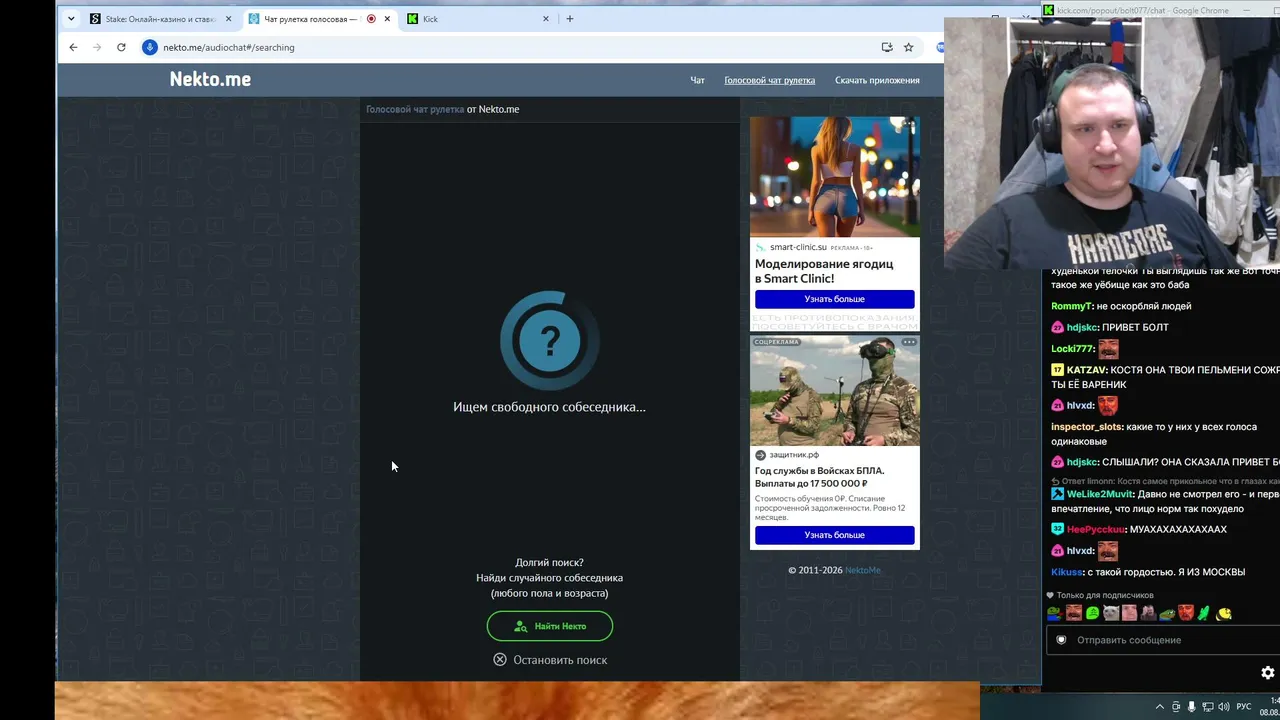
Task: Click the Найти Некто button
Action: click(550, 626)
